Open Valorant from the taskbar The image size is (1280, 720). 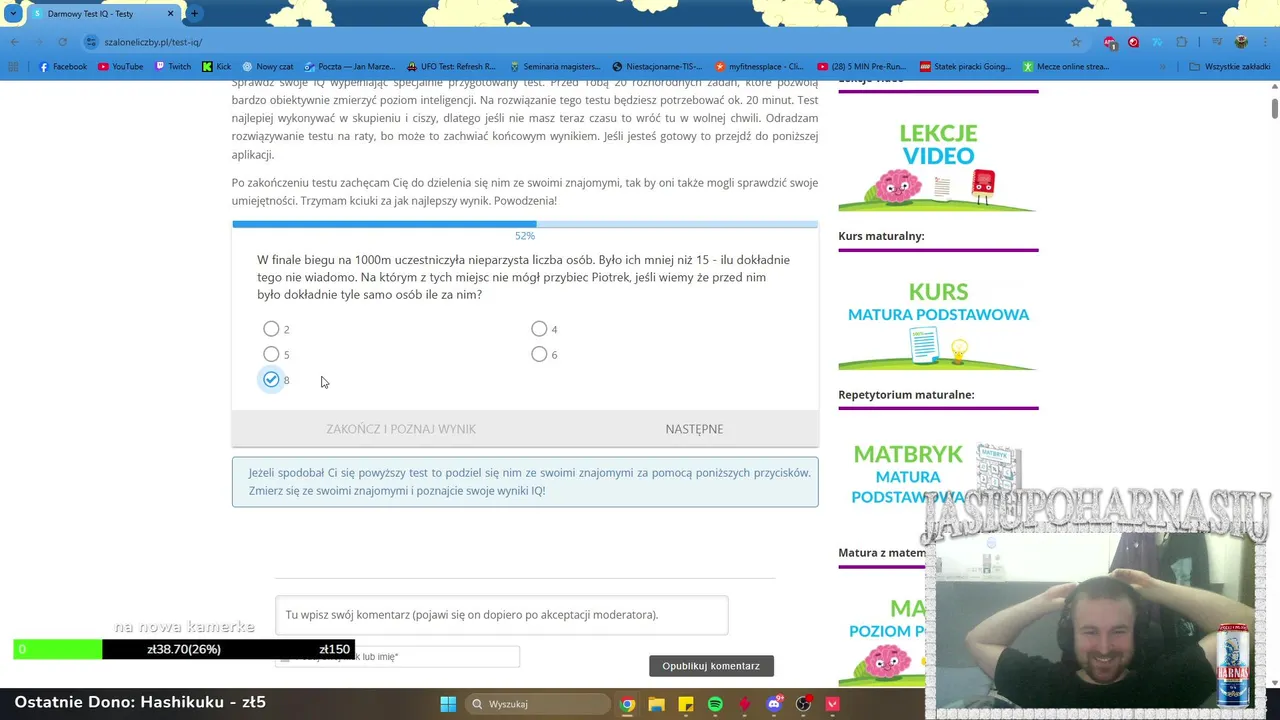(832, 704)
